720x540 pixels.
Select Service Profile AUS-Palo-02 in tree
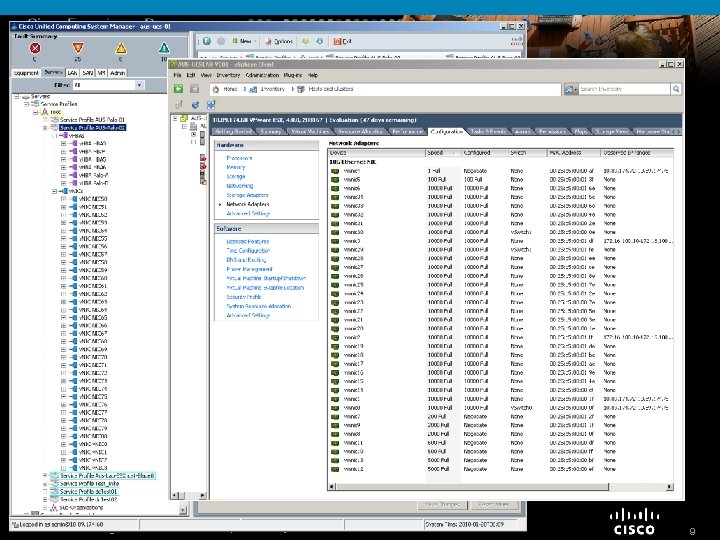tap(92, 128)
